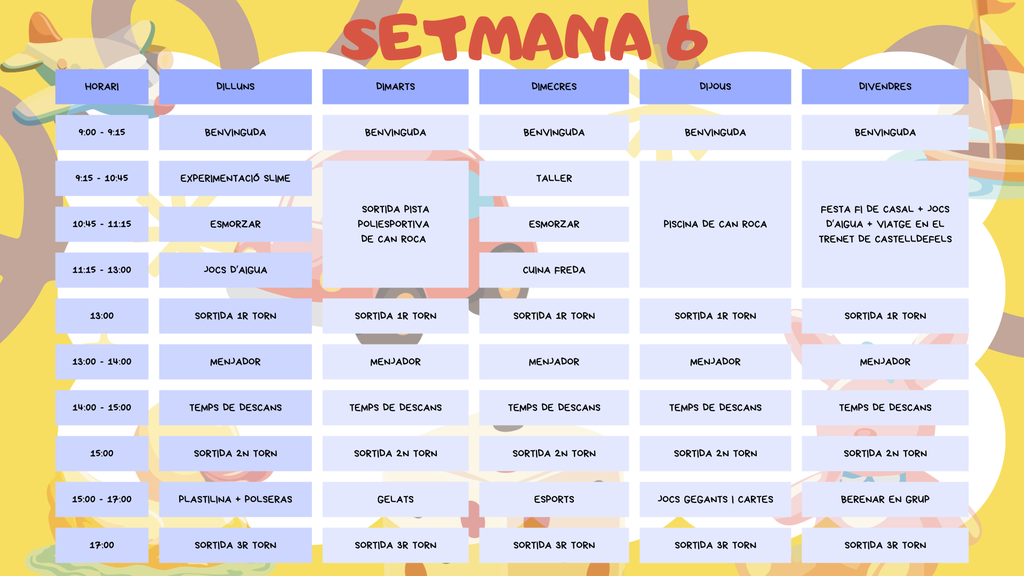Image resolution: width=1024 pixels, height=576 pixels.
Task: Click the DIVENDRES column header
Action: point(885,86)
